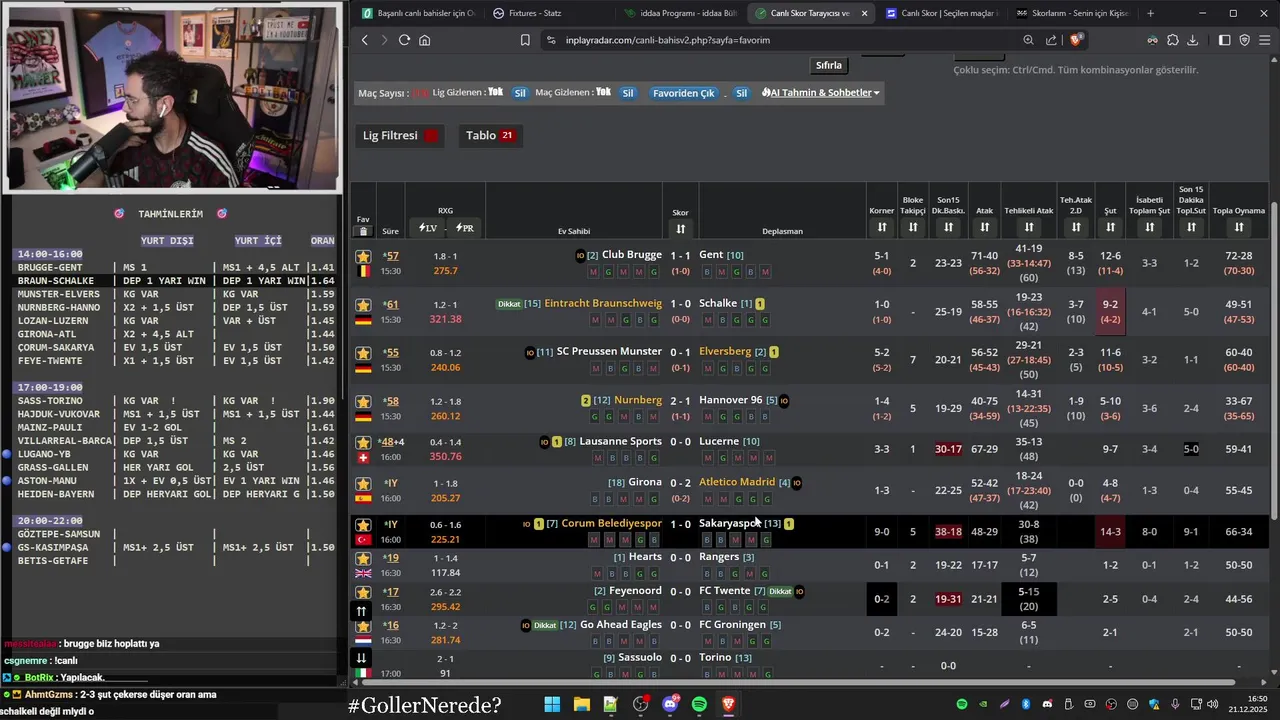1280x720 pixels.
Task: Open File Explorer from taskbar
Action: click(581, 705)
